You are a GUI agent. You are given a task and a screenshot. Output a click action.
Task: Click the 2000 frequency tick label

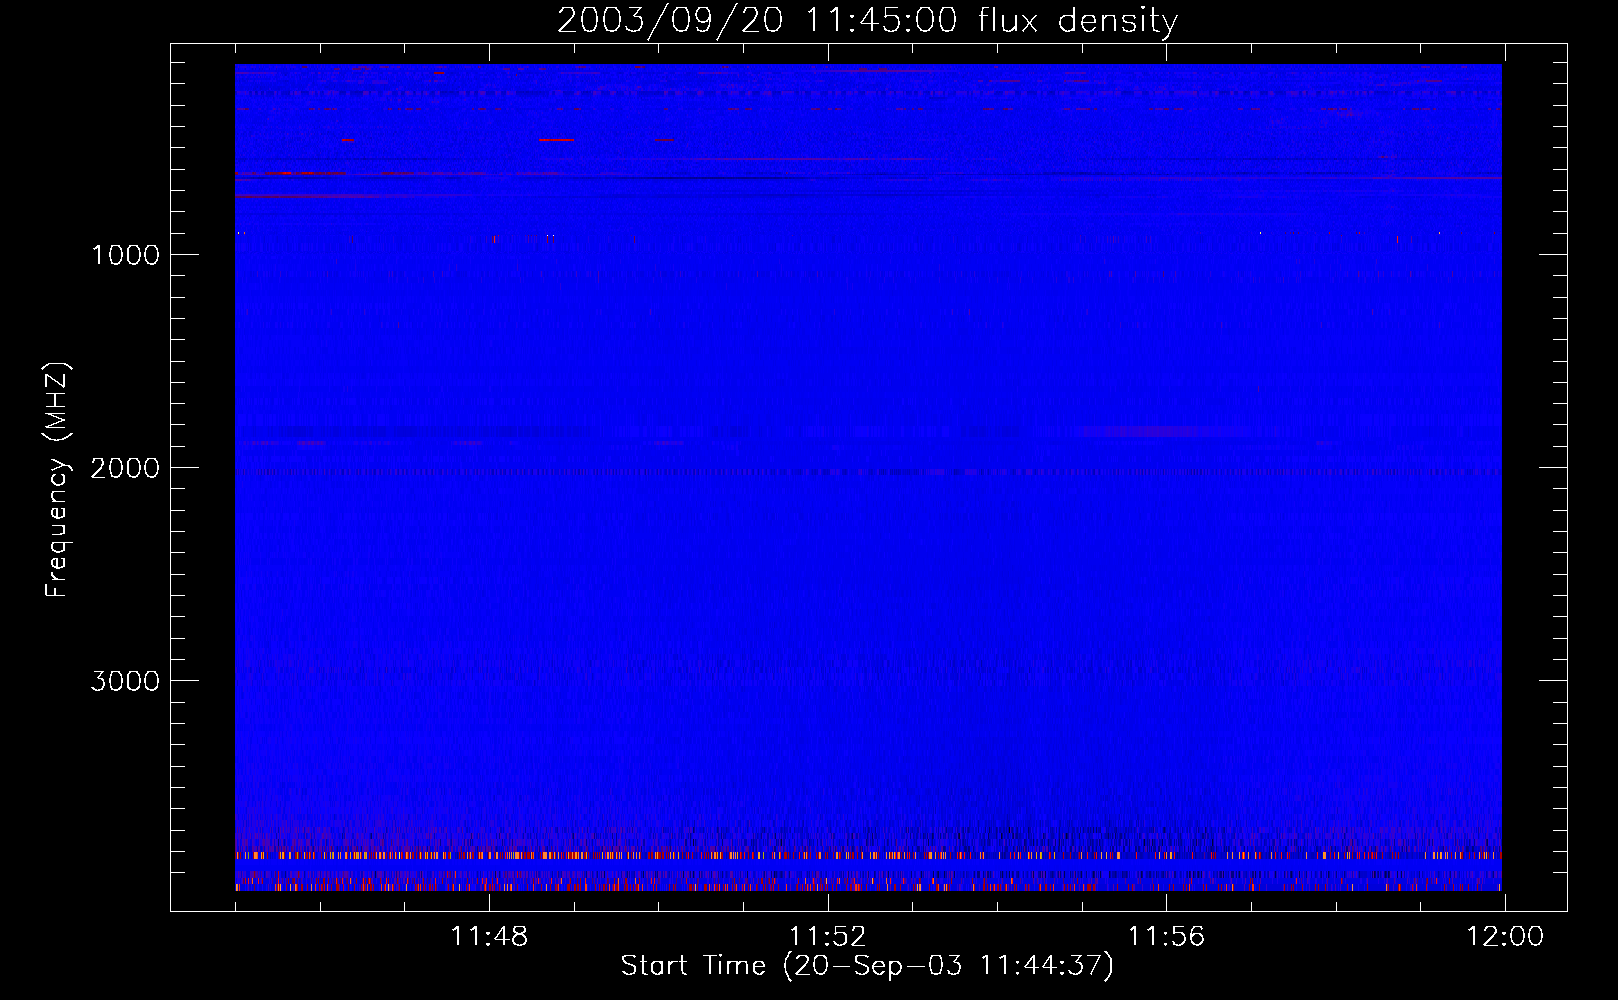(125, 468)
